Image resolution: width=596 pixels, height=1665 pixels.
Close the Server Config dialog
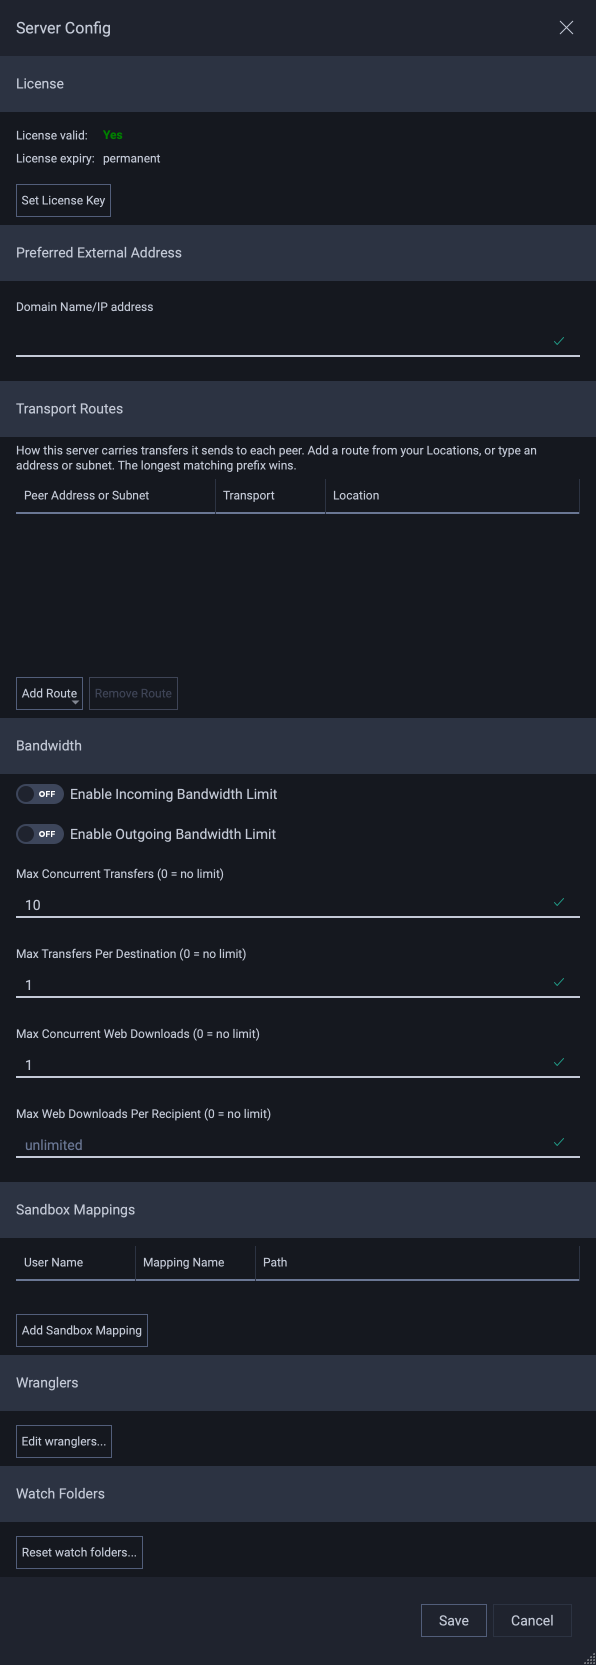pos(566,28)
